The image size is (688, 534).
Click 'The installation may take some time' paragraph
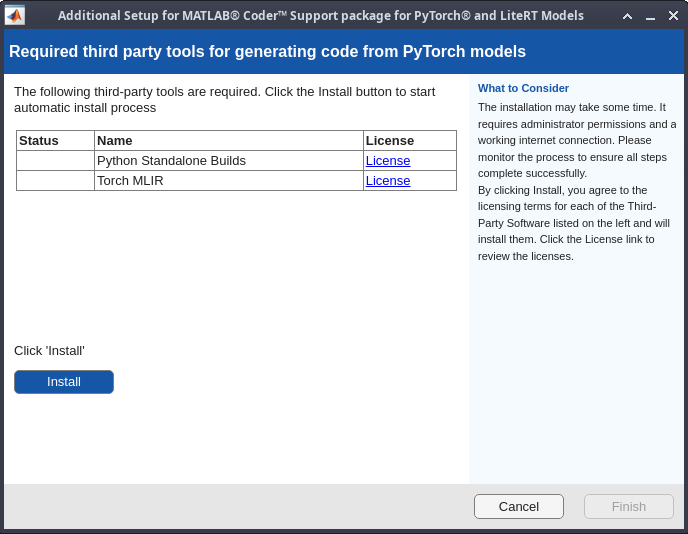577,140
